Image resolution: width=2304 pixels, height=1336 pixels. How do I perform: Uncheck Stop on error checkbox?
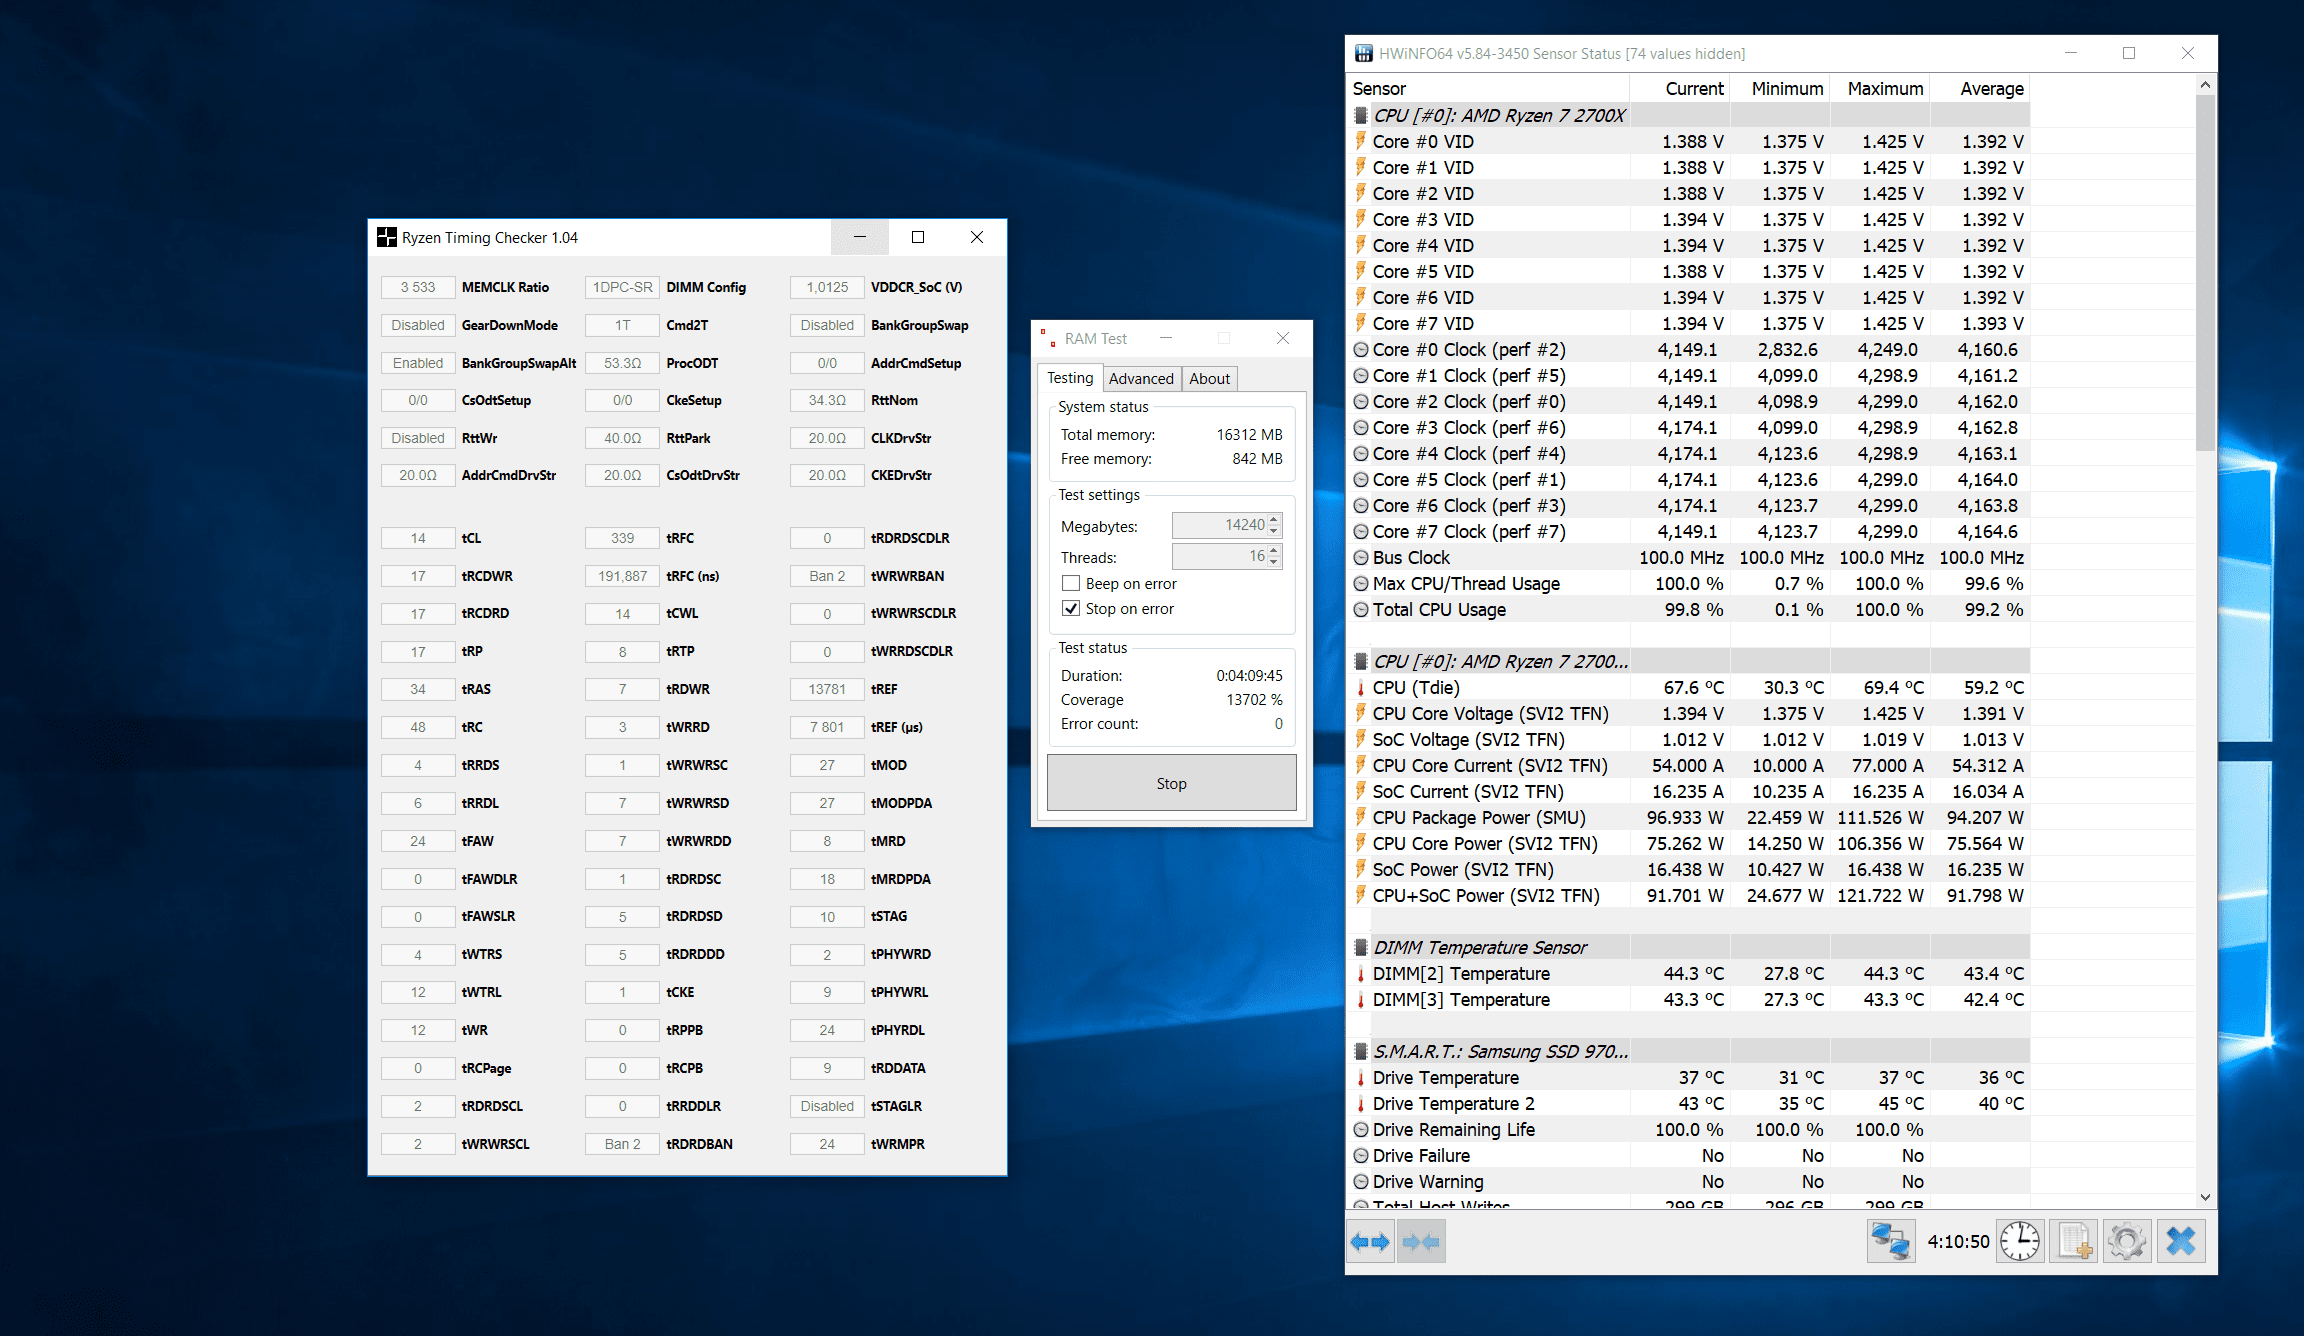pos(1071,608)
